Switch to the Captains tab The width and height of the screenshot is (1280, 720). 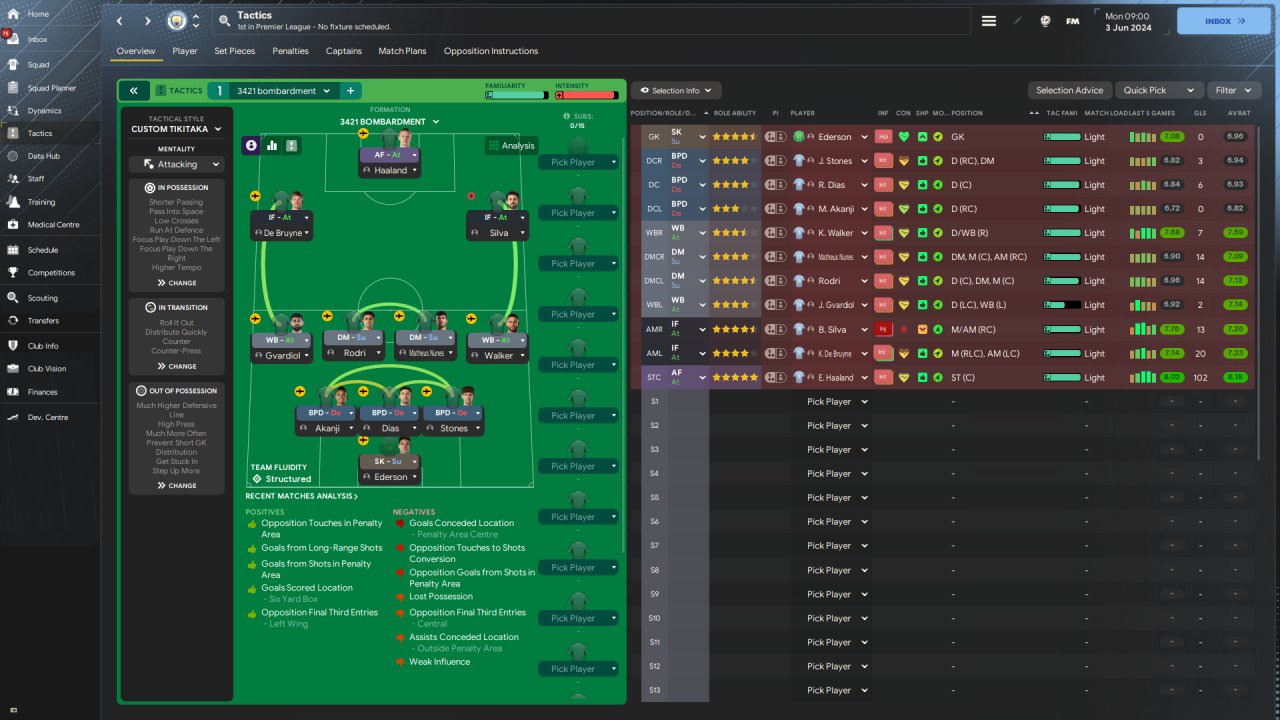coord(344,51)
